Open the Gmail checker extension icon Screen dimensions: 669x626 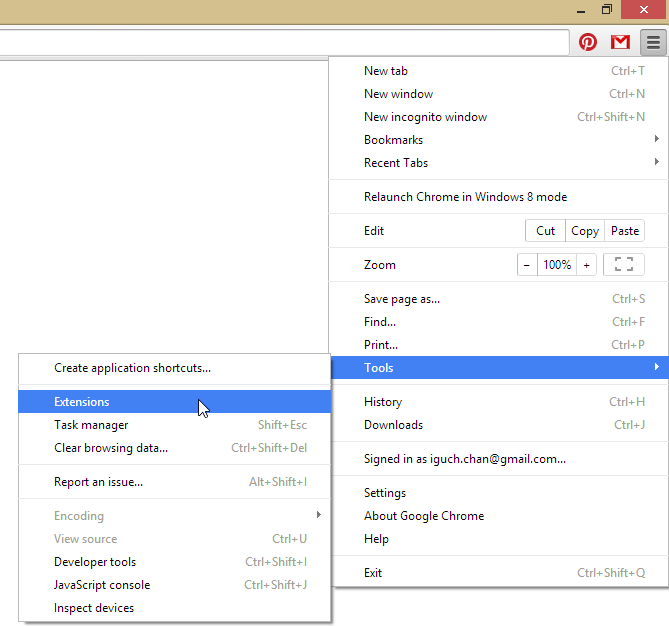620,42
